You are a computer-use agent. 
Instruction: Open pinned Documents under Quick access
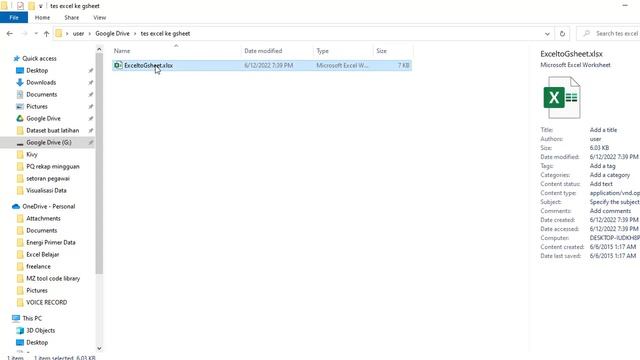coord(42,94)
